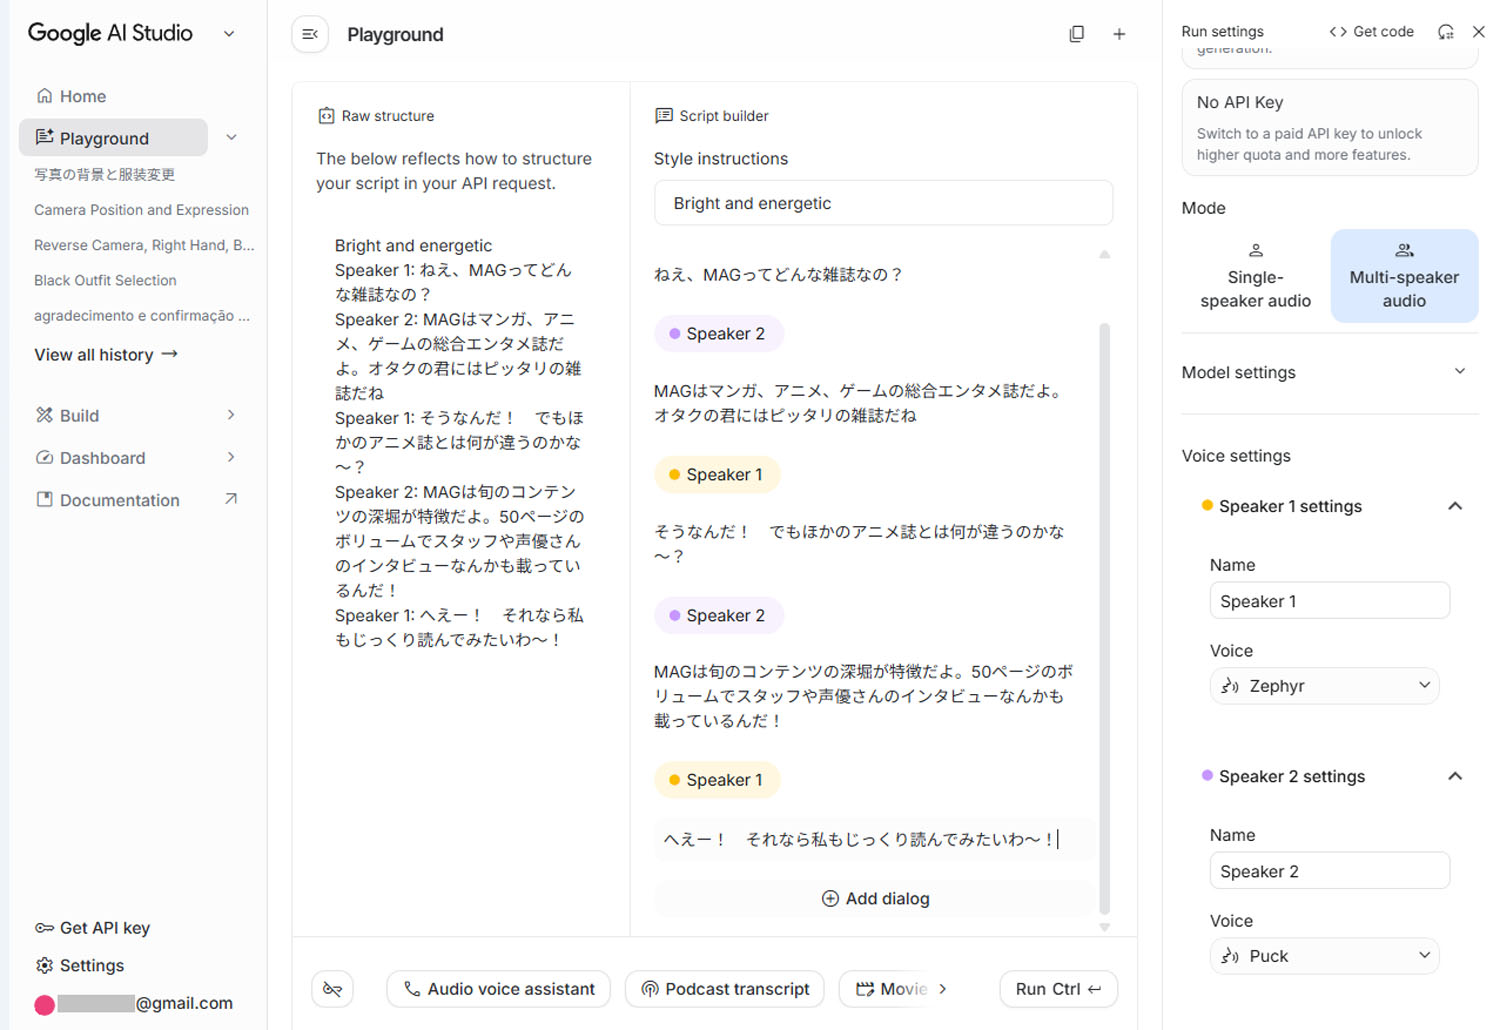Viewport: 1500px width, 1030px height.
Task: Run the script with the Run button
Action: point(1058,989)
